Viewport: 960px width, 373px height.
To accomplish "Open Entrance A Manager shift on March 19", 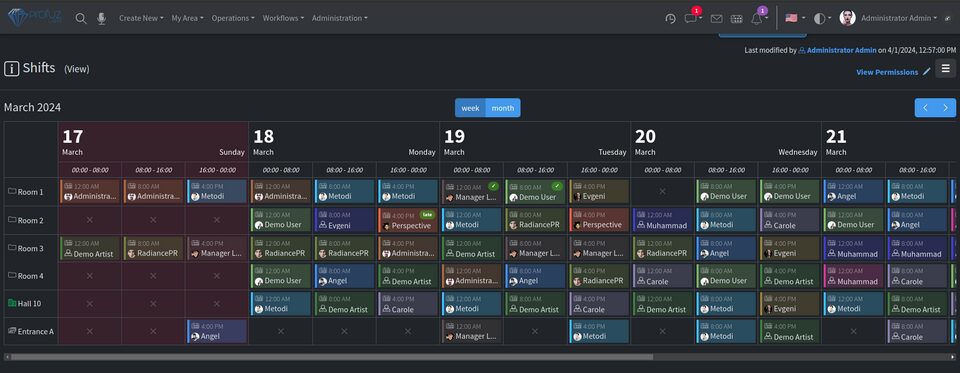I will 472,331.
